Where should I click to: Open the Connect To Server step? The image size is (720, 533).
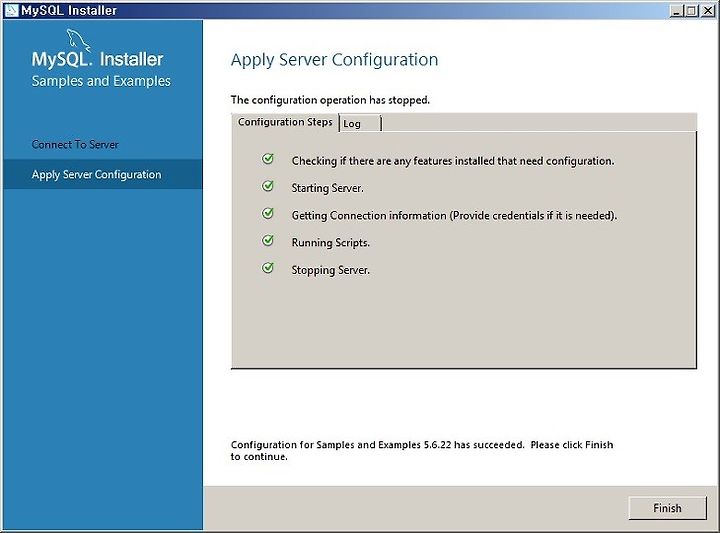coord(75,145)
